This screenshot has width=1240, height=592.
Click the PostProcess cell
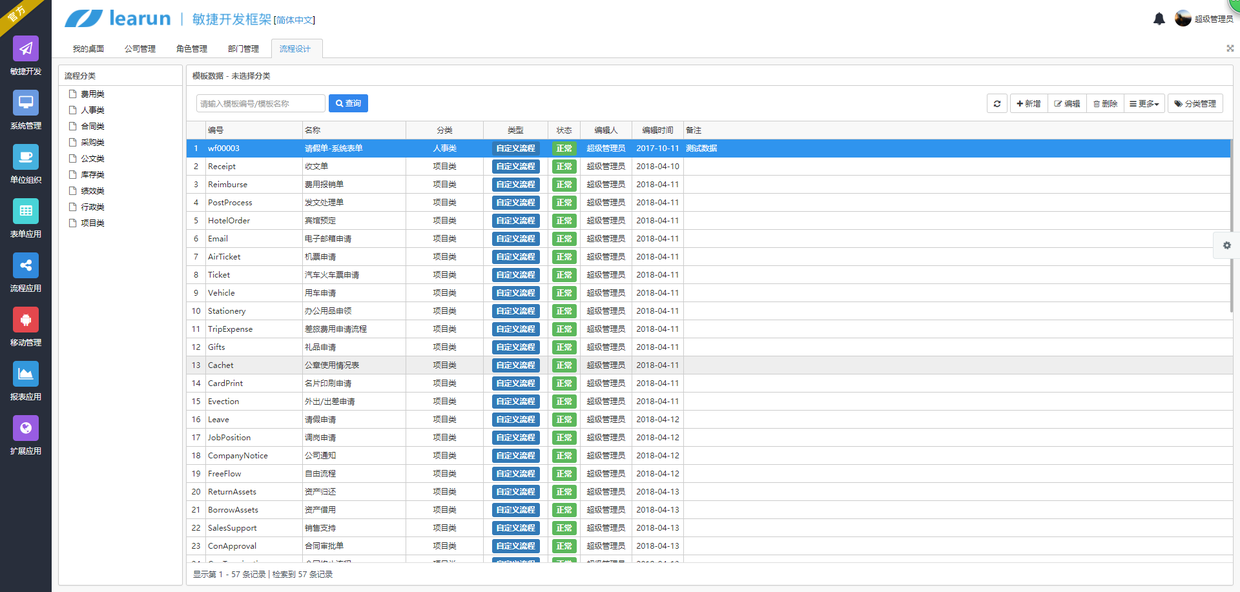point(253,202)
